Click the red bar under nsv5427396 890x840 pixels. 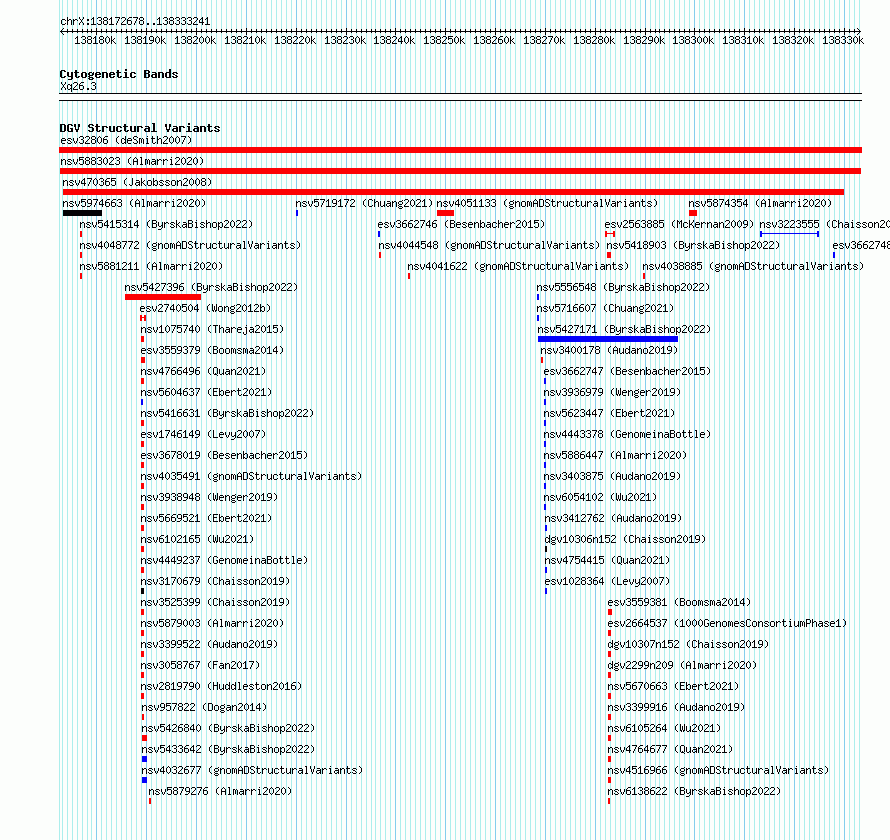[163, 297]
